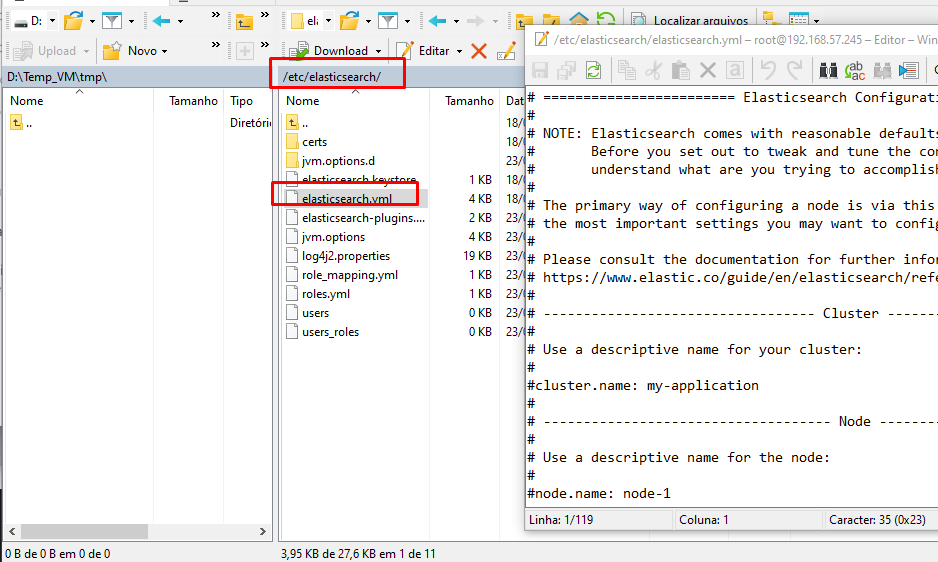Click the grayed forward arrow in remote toolbar
938x562 pixels.
tap(476, 21)
